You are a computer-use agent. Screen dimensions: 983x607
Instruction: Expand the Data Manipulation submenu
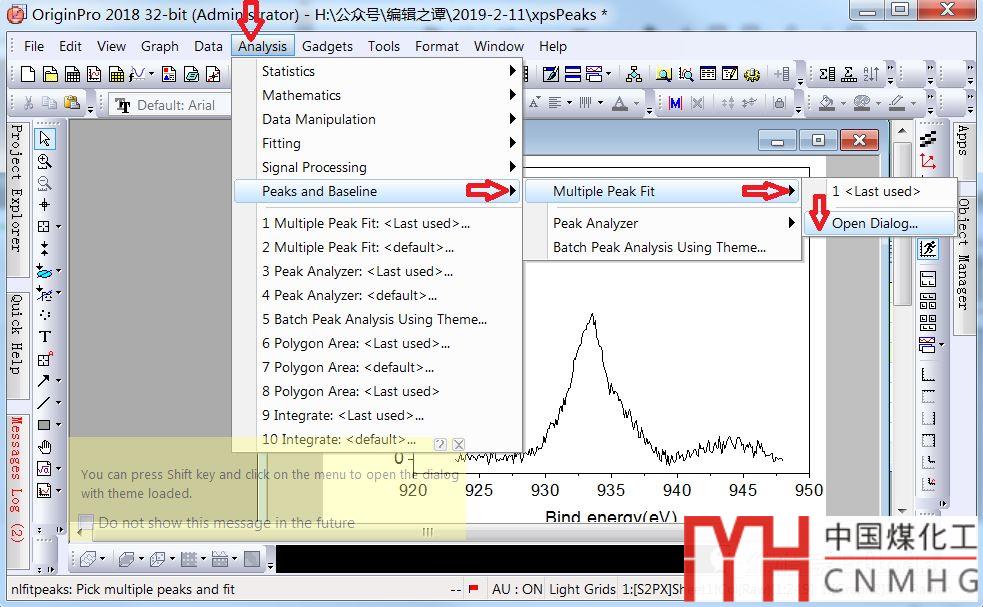377,119
